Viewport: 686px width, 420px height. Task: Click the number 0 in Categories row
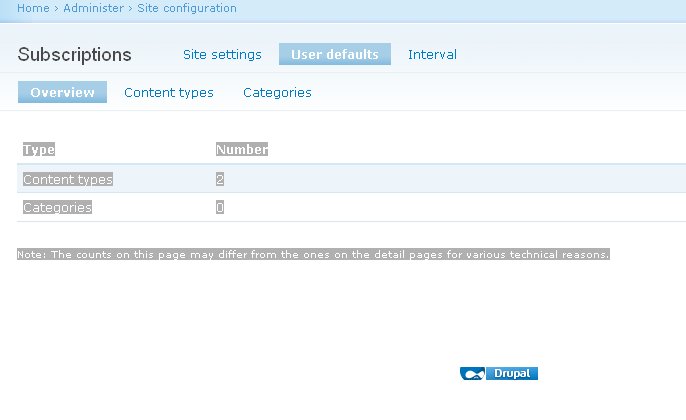[x=220, y=207]
